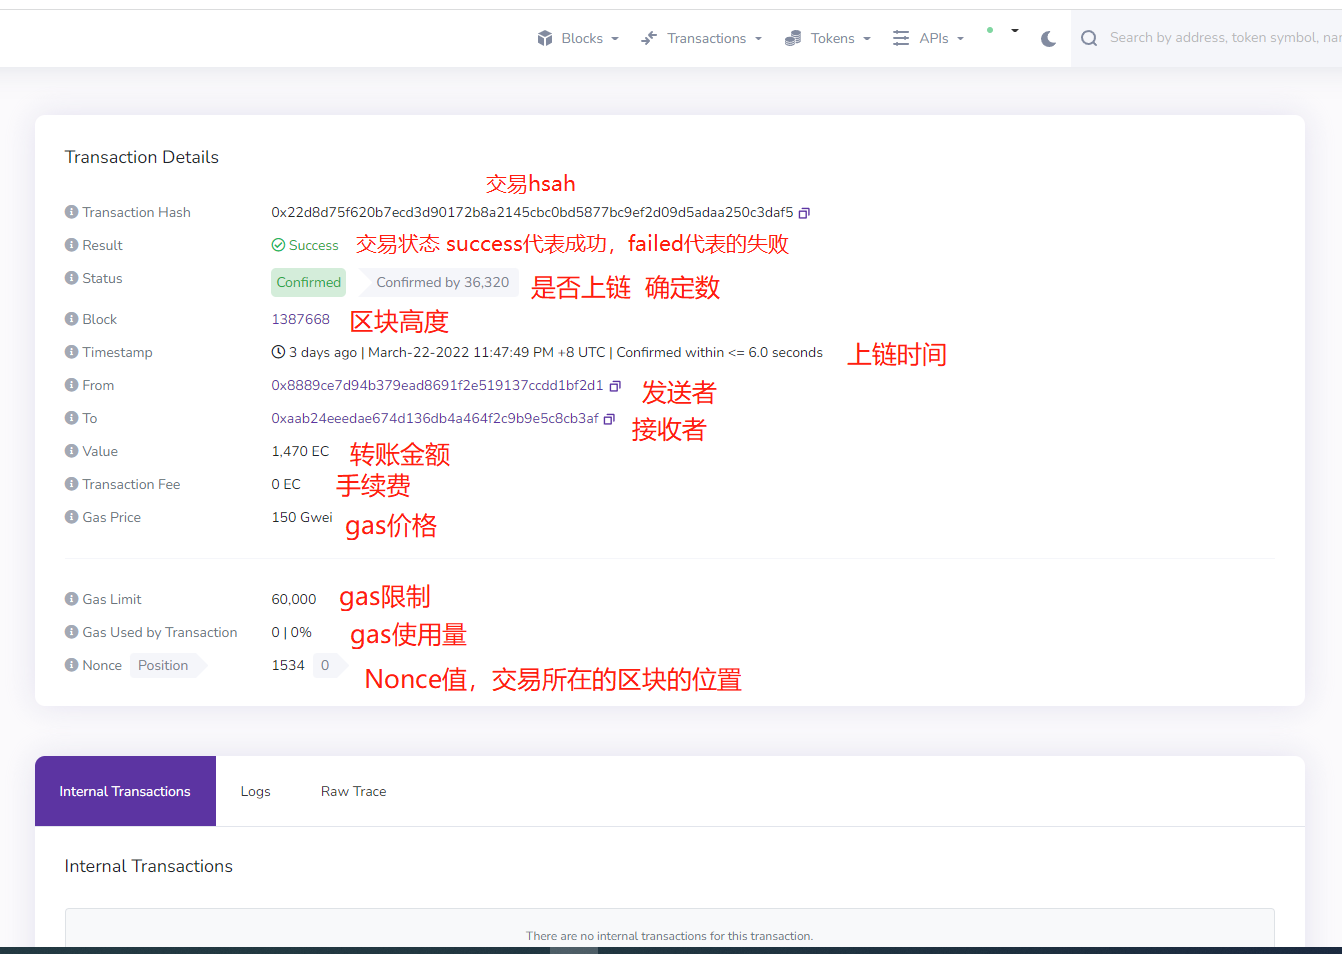Switch to the Logs tab
Screen dimensions: 1342x954
(x=255, y=791)
